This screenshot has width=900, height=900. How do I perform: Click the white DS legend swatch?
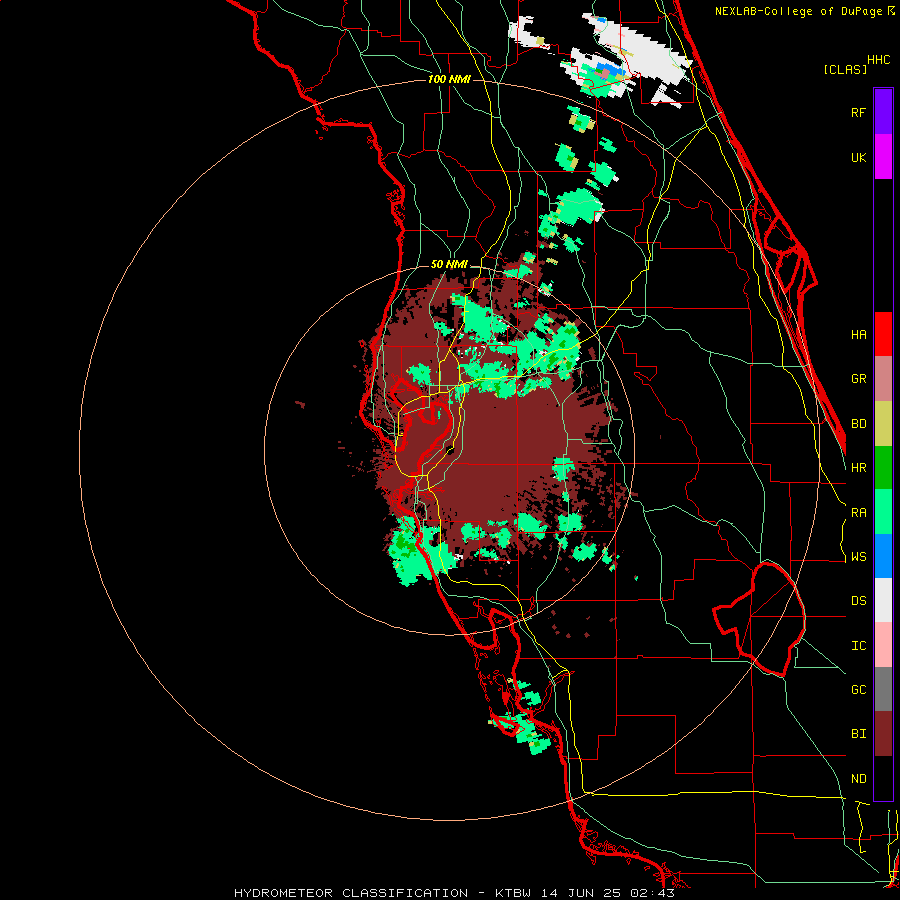pos(883,600)
